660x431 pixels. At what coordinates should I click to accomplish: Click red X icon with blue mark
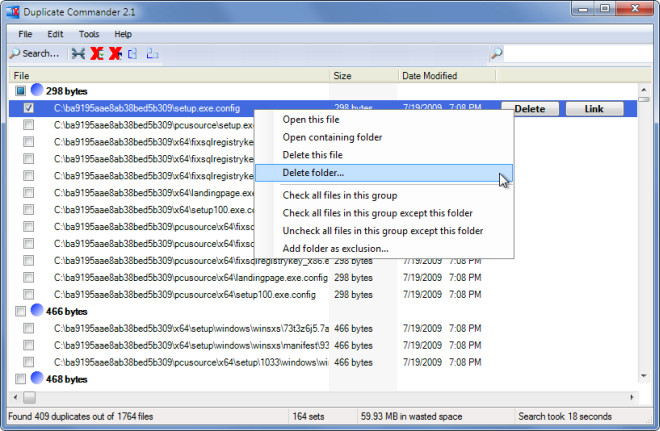(x=115, y=53)
